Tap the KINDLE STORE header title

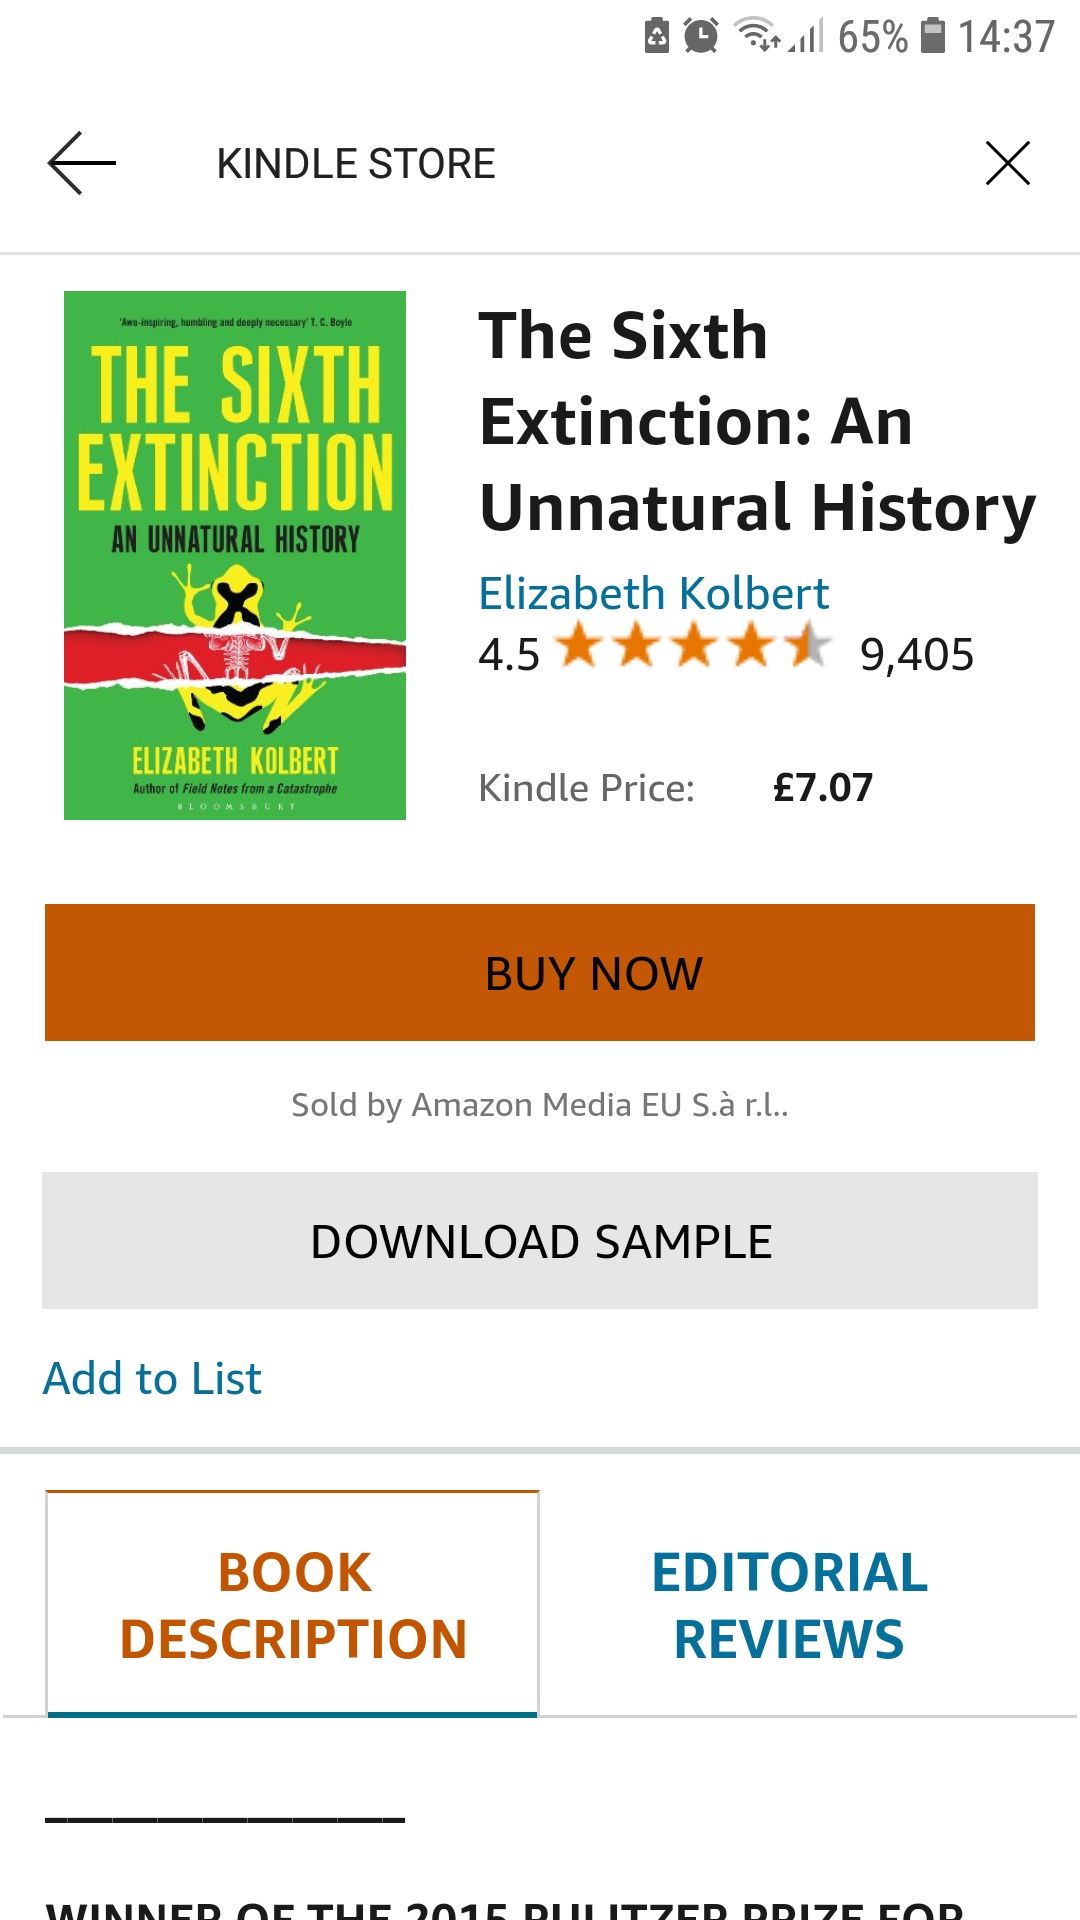[356, 163]
